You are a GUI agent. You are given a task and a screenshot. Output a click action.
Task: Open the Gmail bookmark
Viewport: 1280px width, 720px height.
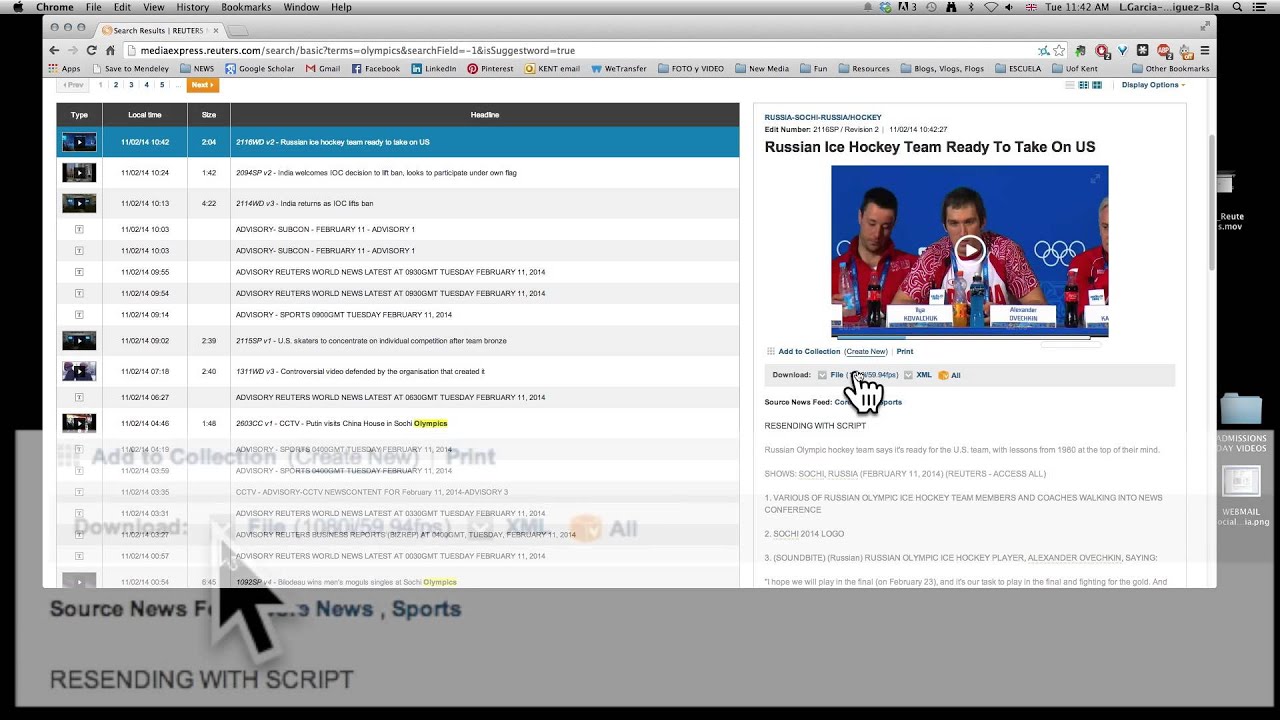pos(323,69)
